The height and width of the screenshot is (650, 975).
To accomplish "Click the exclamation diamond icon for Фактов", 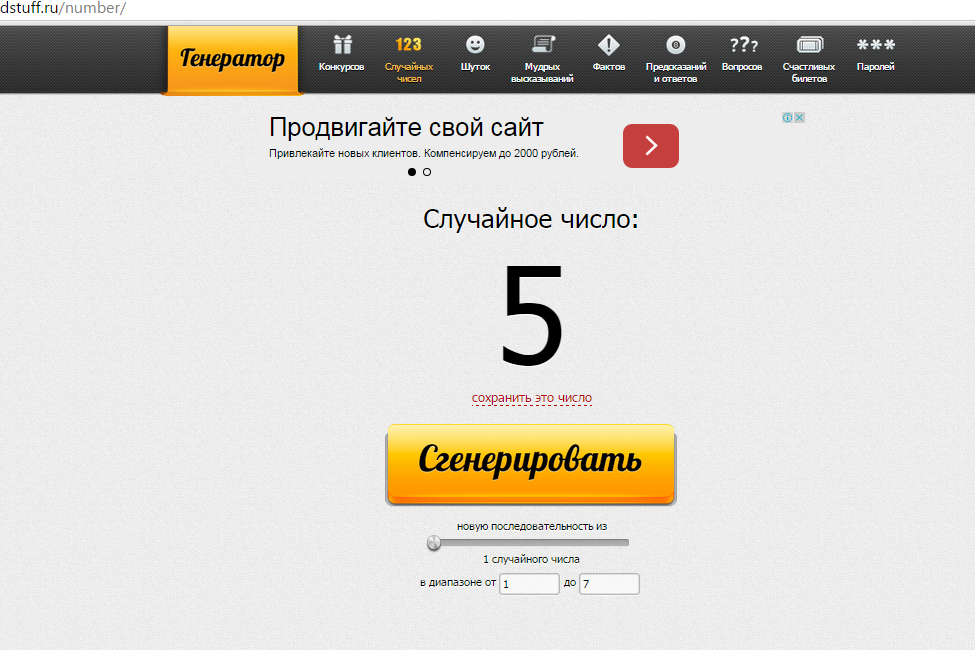I will 609,45.
